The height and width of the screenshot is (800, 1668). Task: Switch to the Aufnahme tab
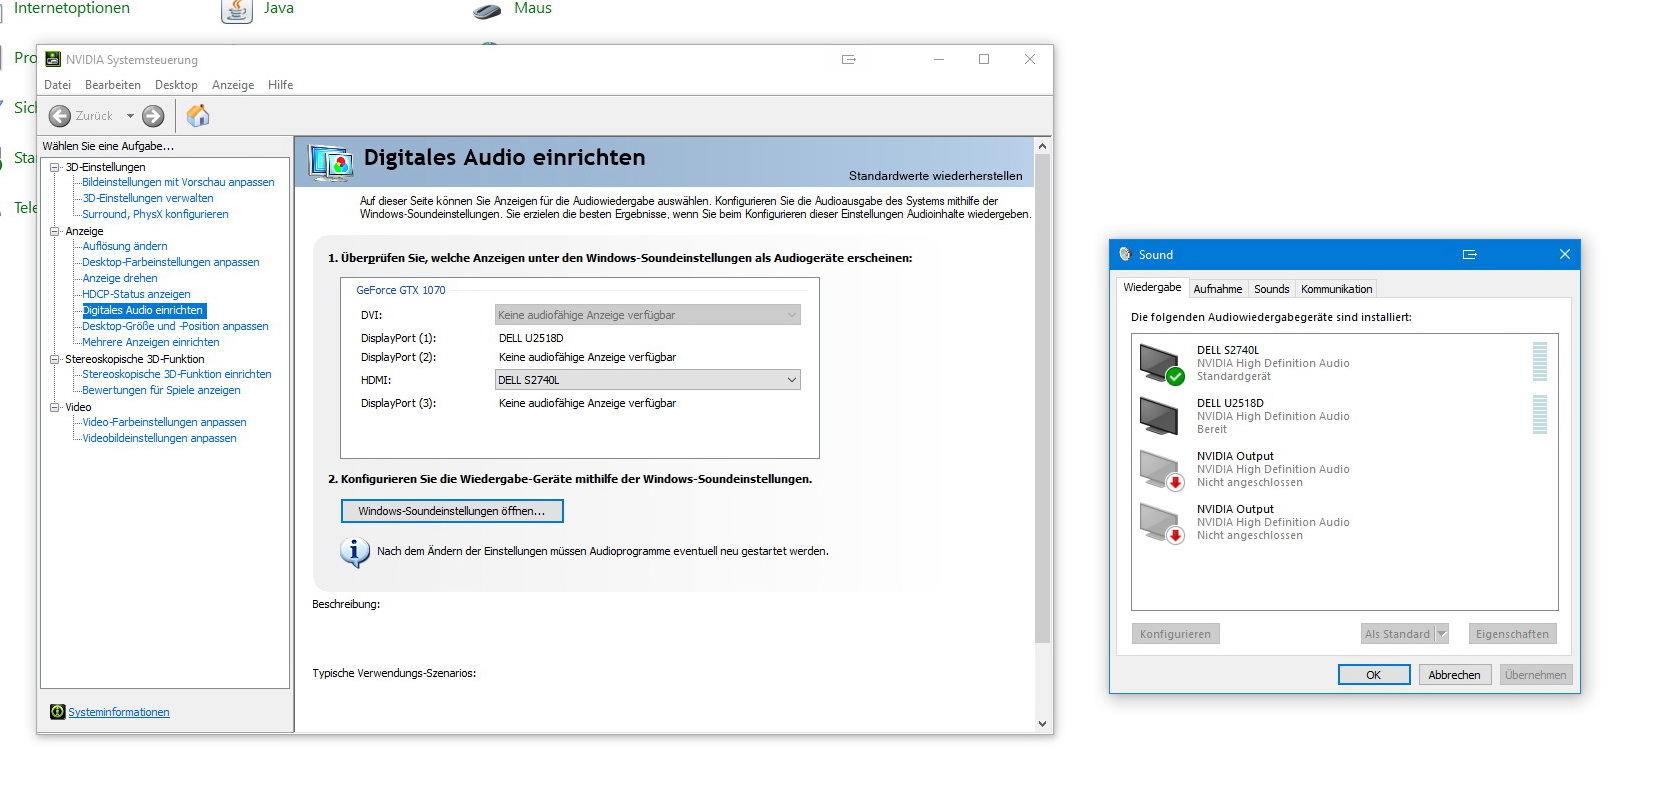click(x=1218, y=289)
